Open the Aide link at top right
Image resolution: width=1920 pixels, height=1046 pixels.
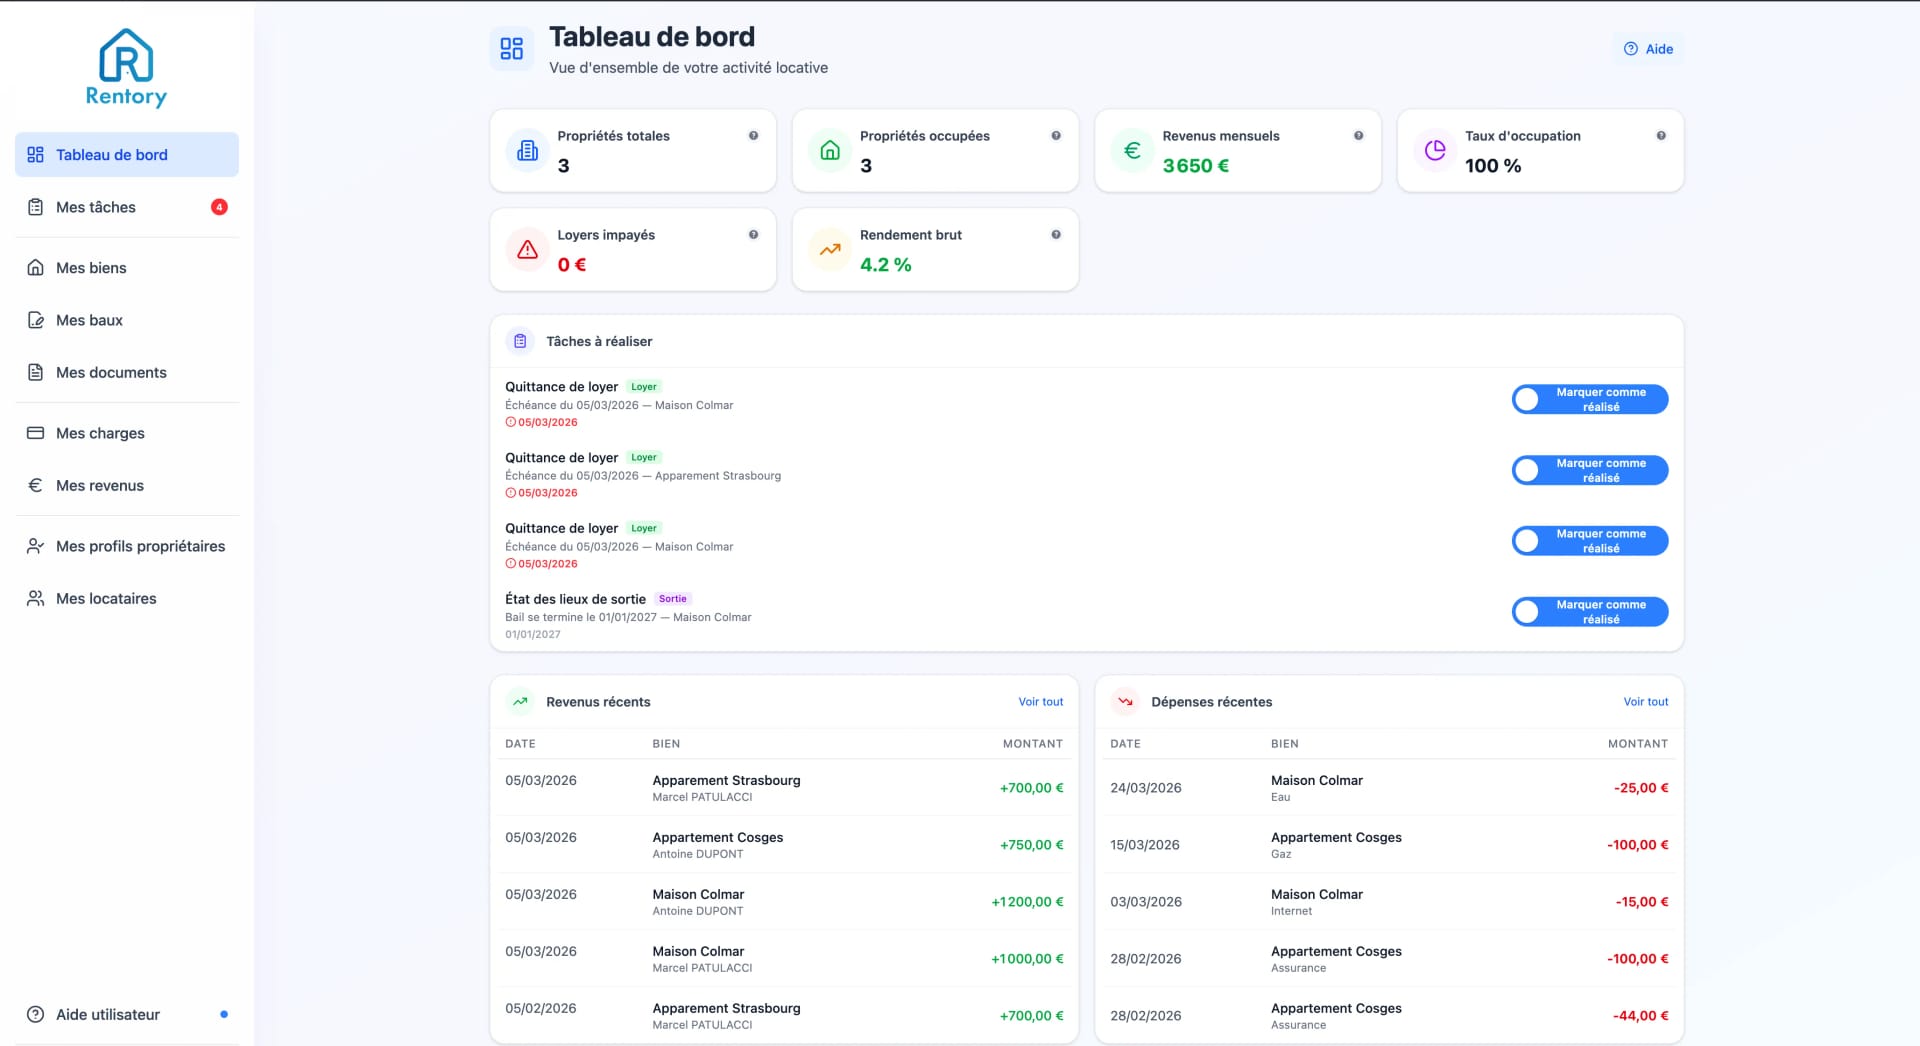pos(1649,47)
